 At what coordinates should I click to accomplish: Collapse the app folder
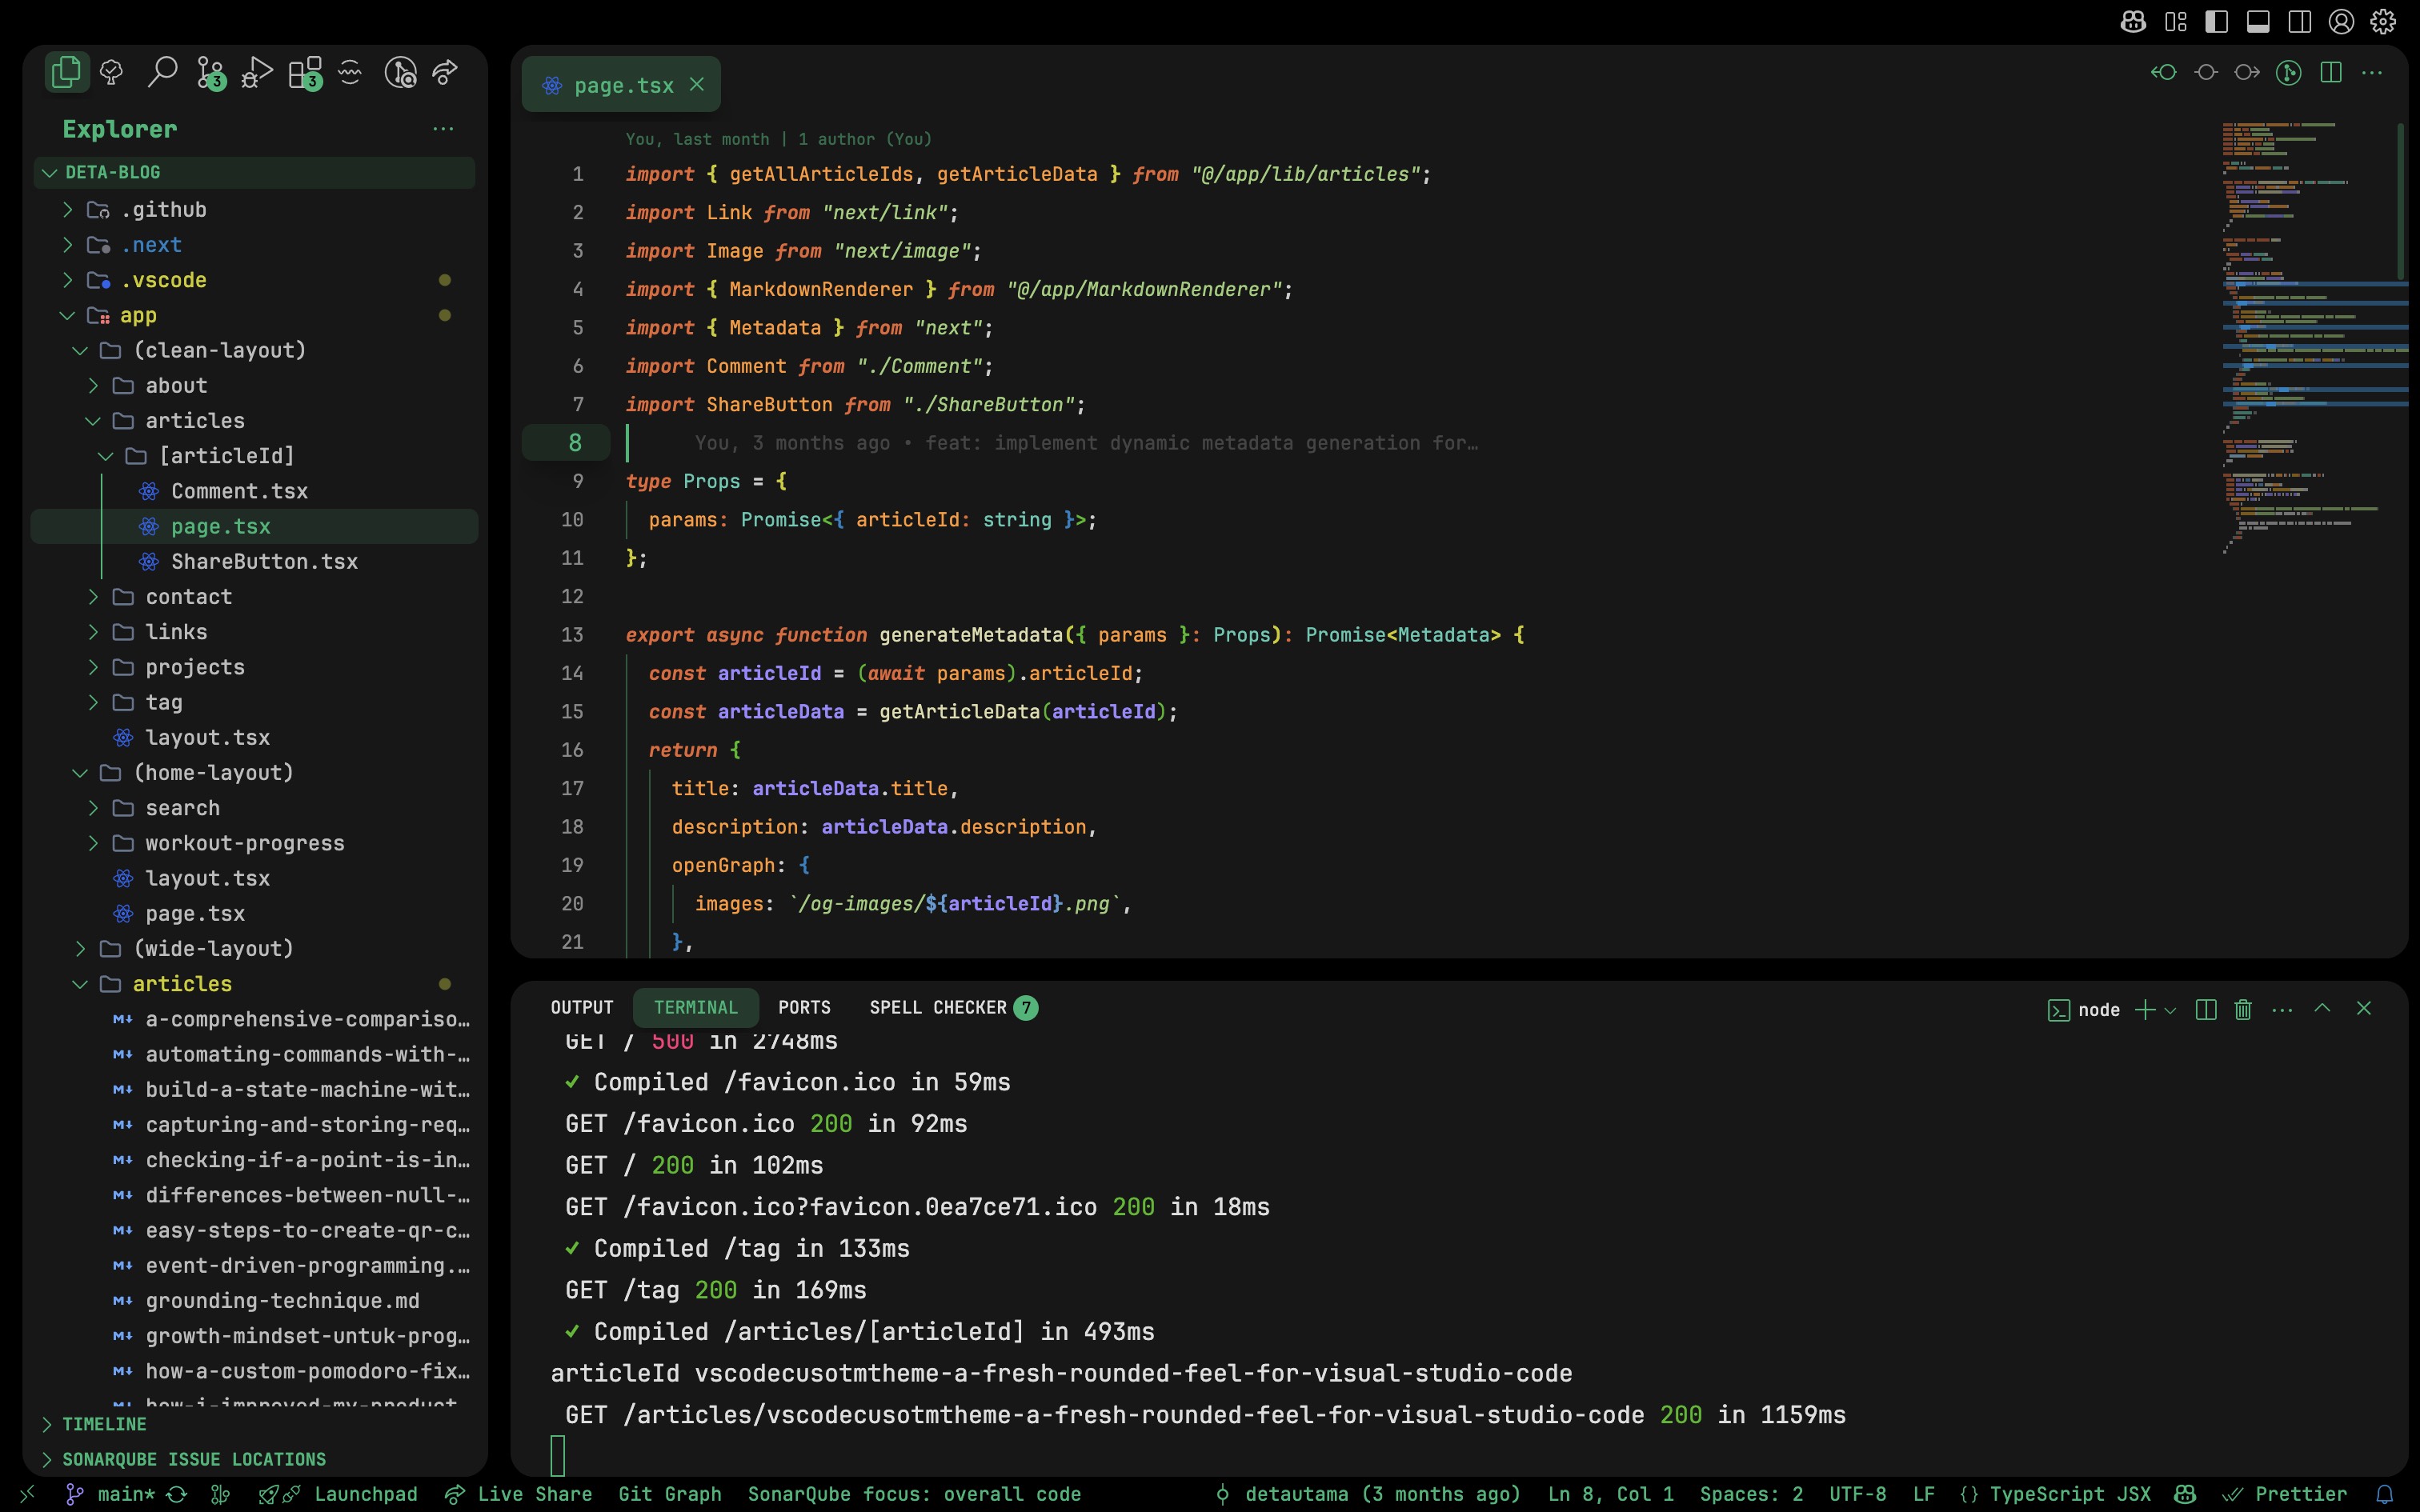pyautogui.click(x=254, y=315)
